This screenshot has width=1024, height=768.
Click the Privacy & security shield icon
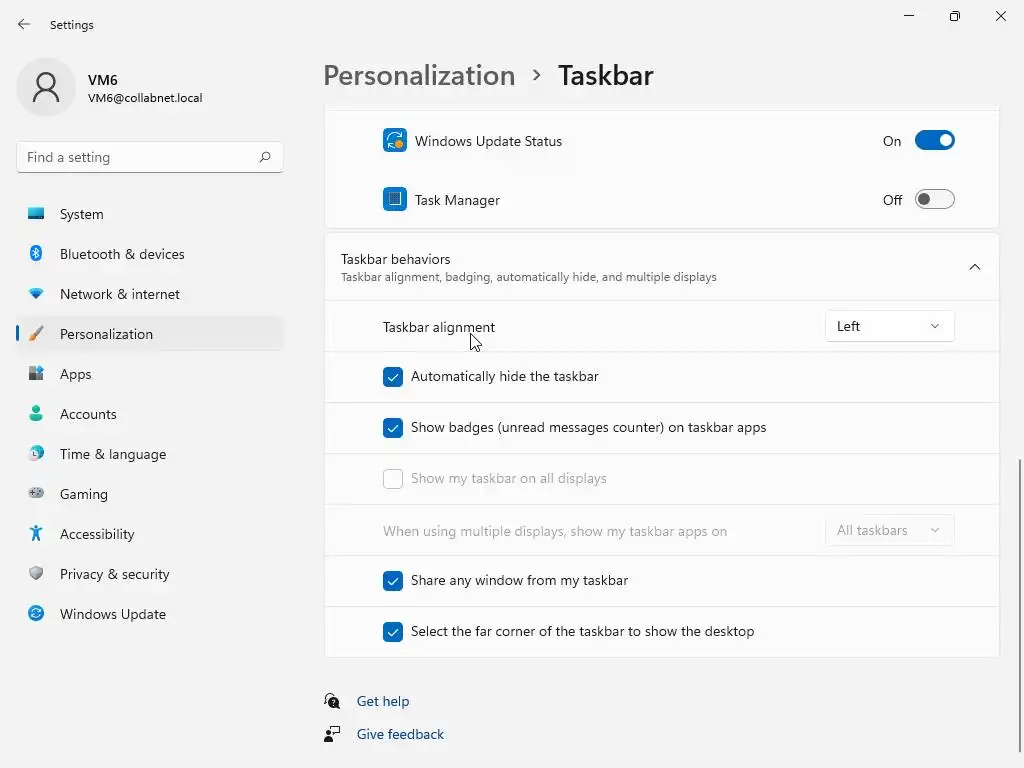pos(36,574)
